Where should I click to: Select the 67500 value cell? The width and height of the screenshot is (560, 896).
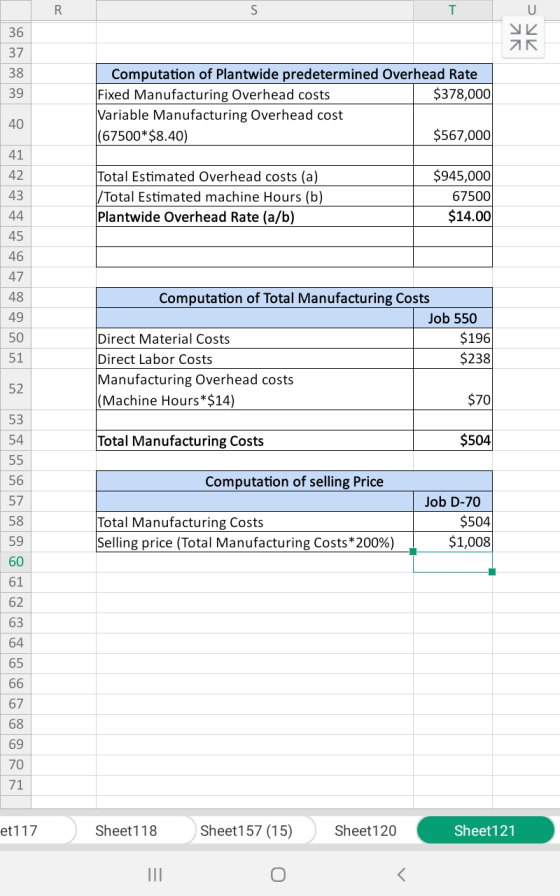[453, 196]
